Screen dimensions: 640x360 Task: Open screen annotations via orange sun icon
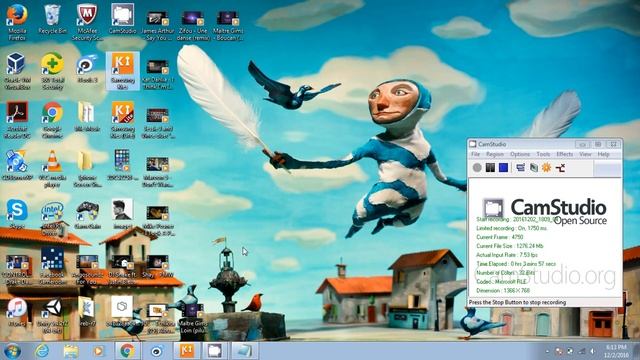tap(547, 167)
